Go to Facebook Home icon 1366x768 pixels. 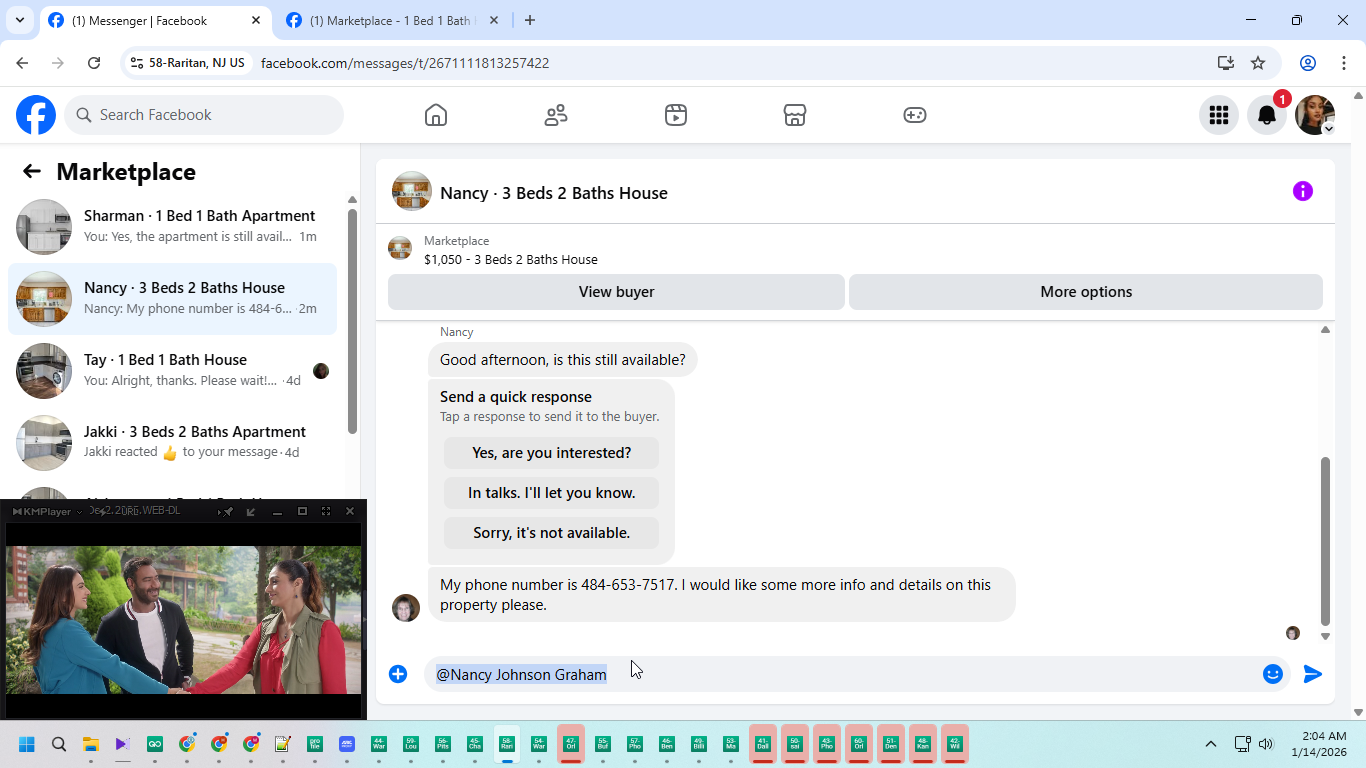[x=436, y=115]
